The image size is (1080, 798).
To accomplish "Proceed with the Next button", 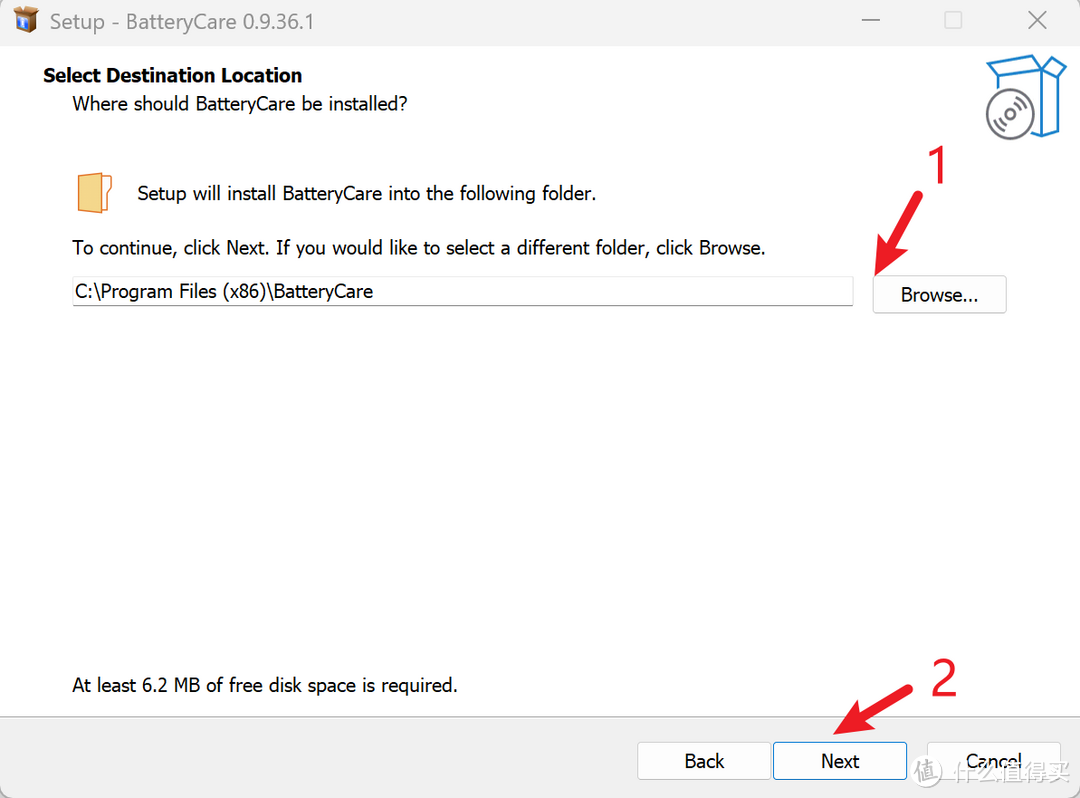I will tap(840, 761).
